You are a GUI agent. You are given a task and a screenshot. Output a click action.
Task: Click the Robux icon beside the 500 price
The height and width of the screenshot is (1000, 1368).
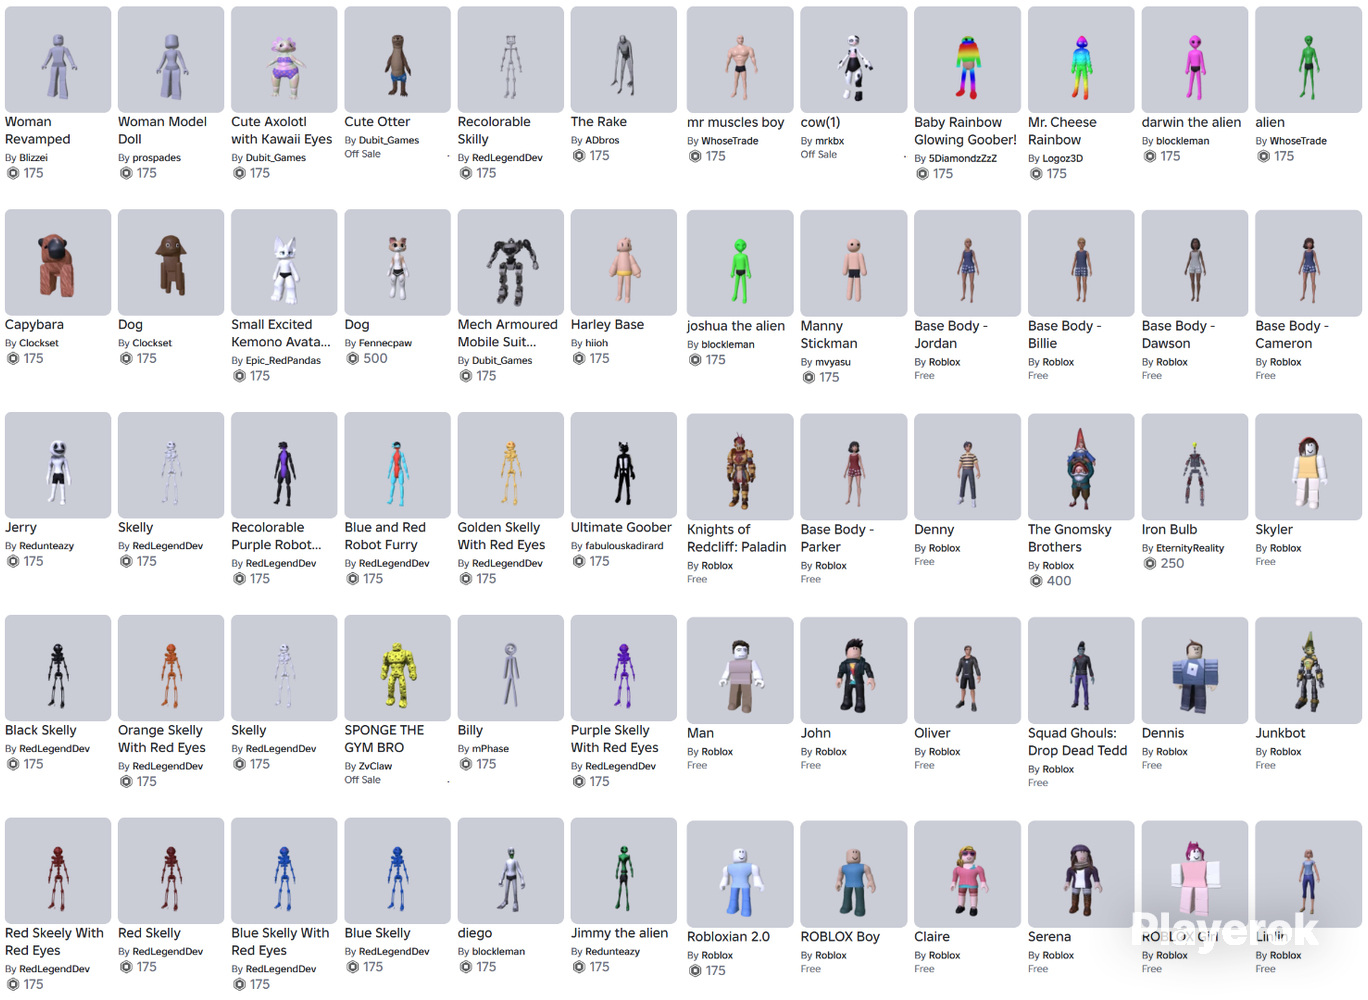coord(352,358)
